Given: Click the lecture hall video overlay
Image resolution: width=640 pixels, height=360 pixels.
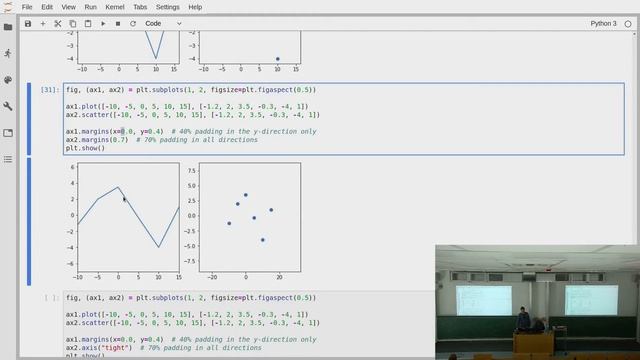Looking at the screenshot, I should coord(537,302).
